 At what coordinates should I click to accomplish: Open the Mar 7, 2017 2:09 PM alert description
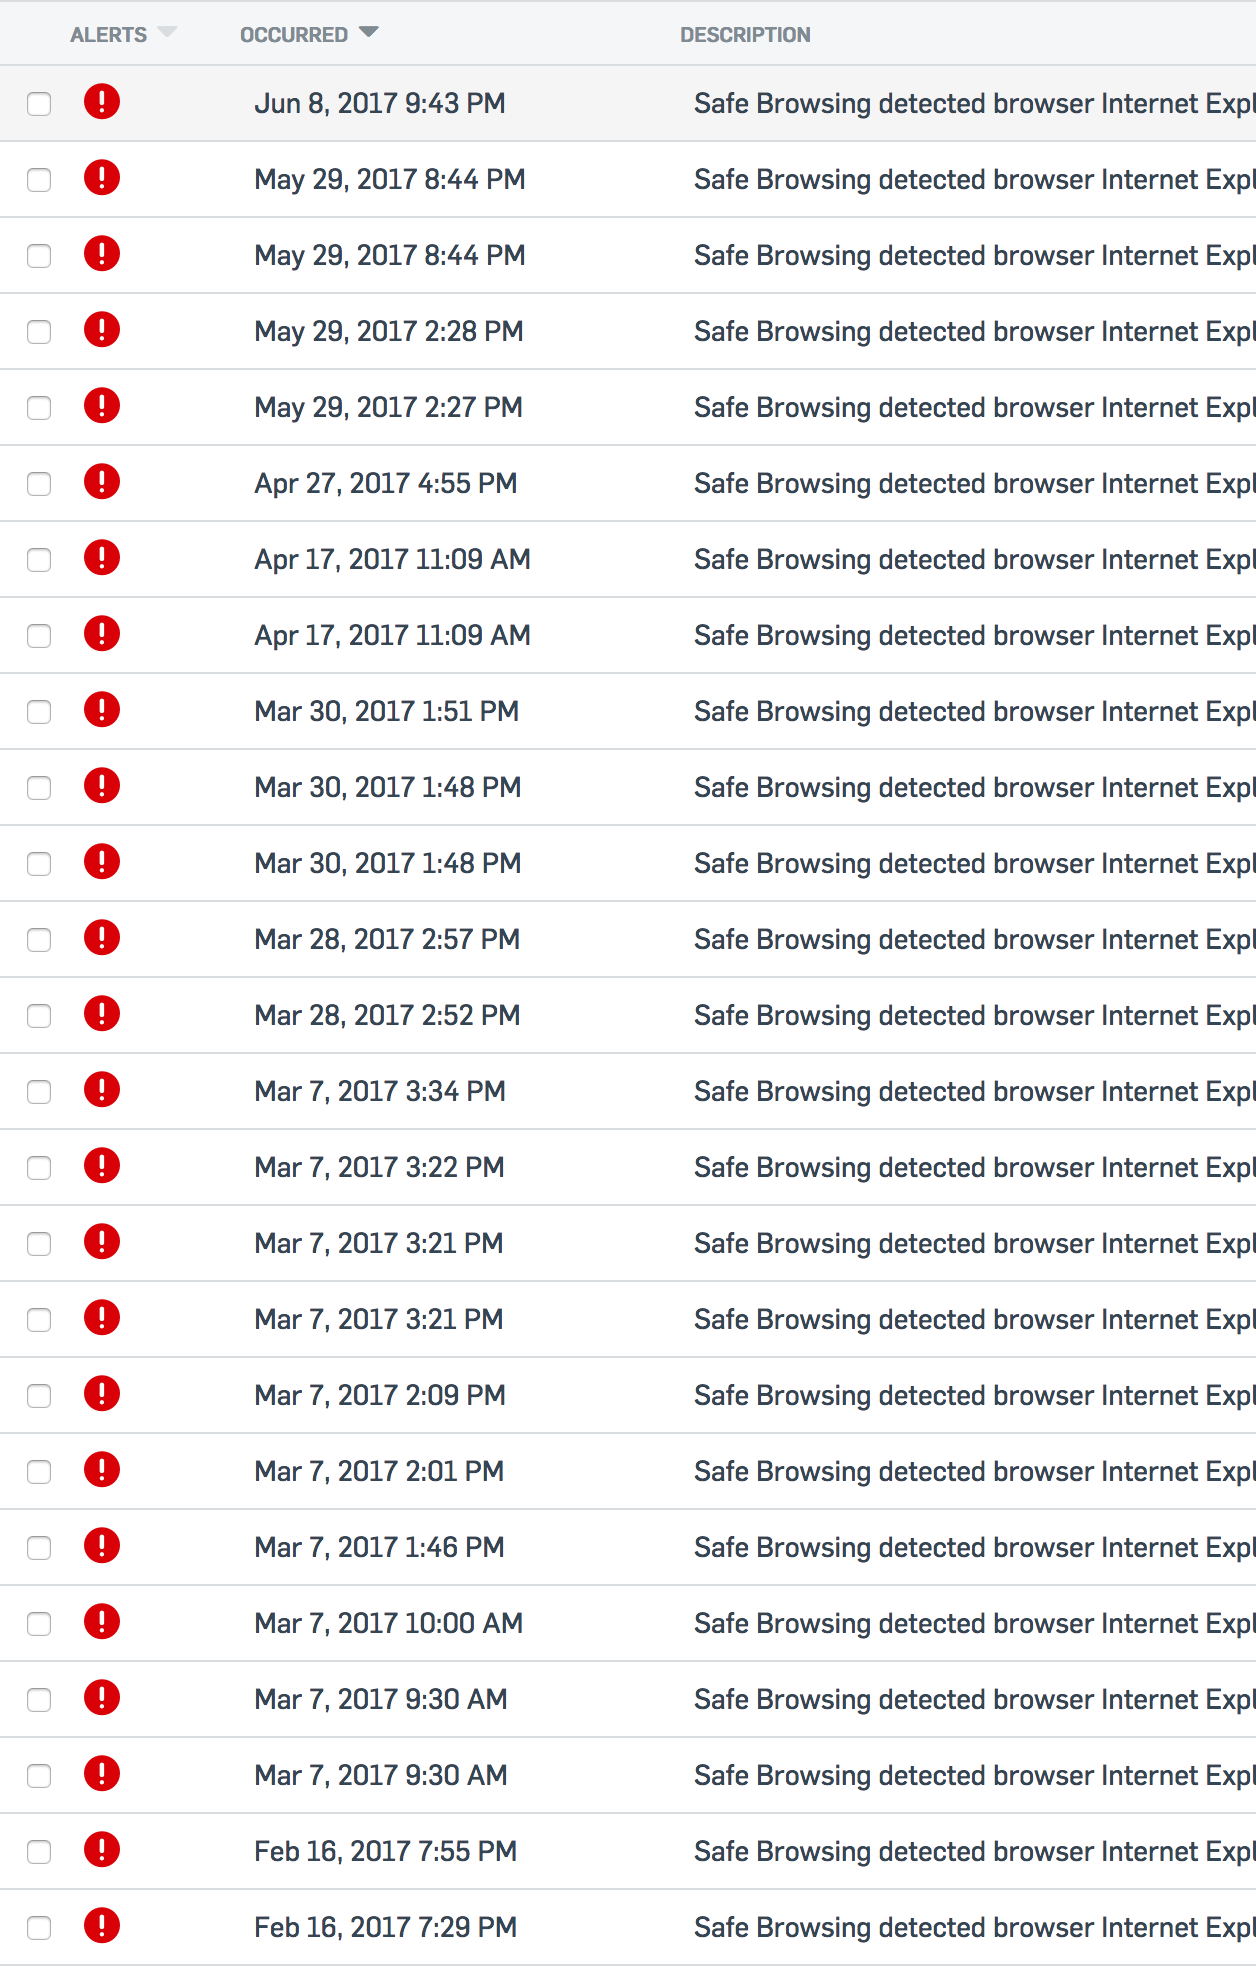(974, 1395)
